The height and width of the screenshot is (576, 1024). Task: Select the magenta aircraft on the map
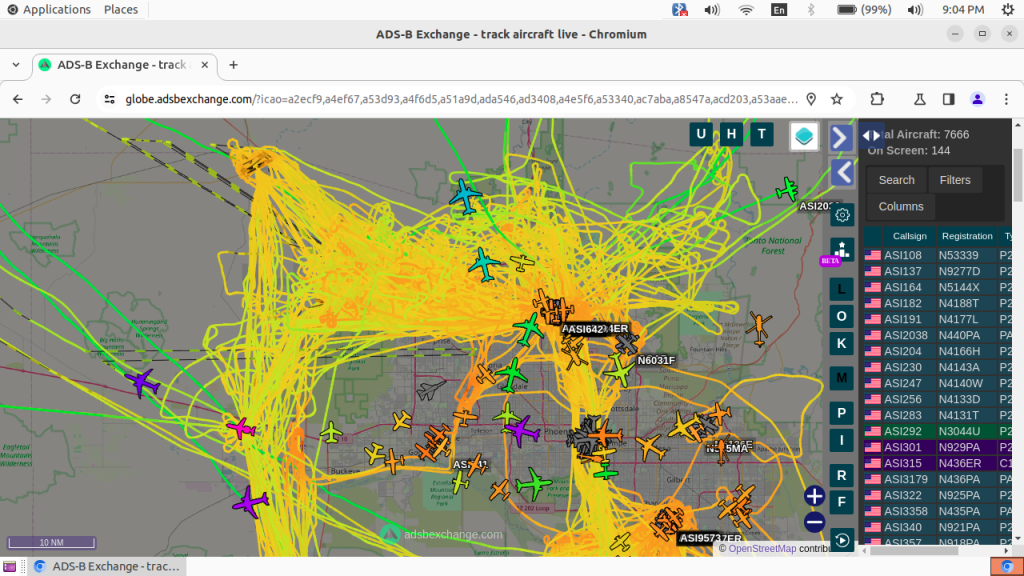[x=240, y=428]
